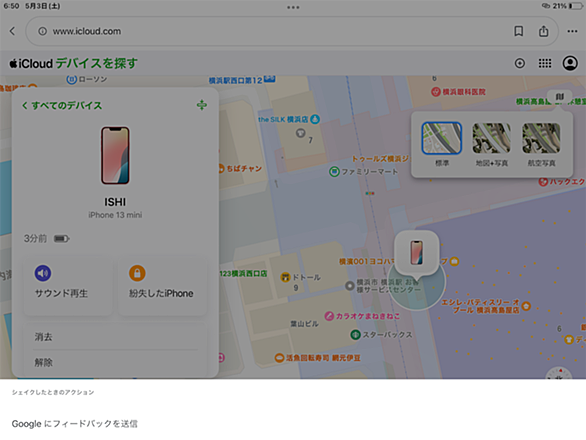Bookmark this page with the bookmark icon
The image size is (586, 440).
518,31
